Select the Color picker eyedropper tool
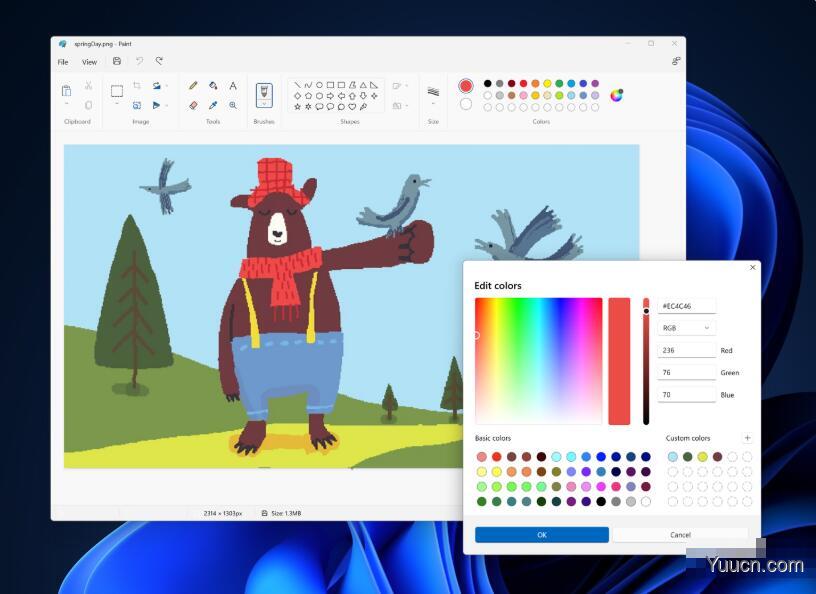Image resolution: width=816 pixels, height=594 pixels. 213,105
